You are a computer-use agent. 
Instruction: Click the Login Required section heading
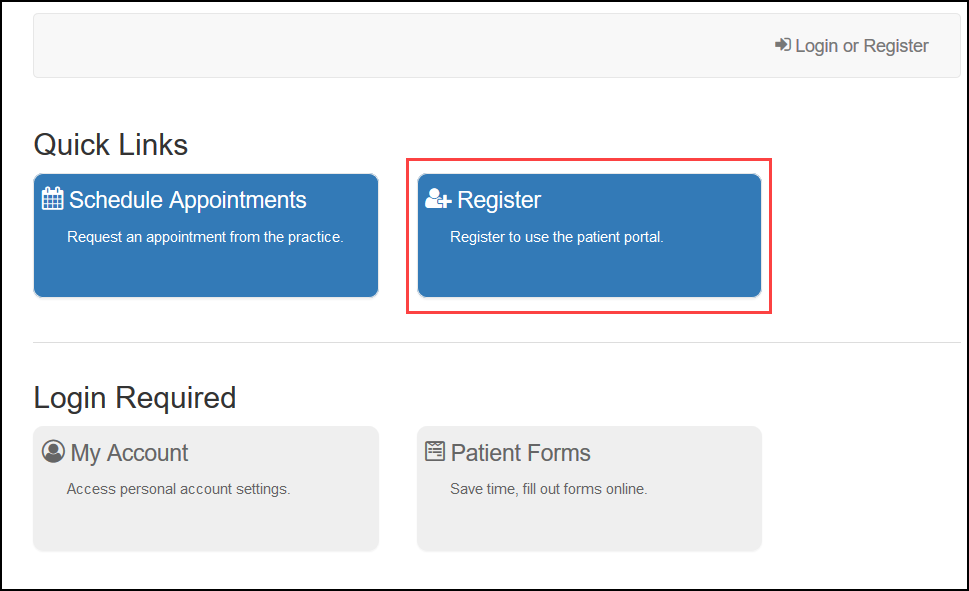(x=135, y=397)
